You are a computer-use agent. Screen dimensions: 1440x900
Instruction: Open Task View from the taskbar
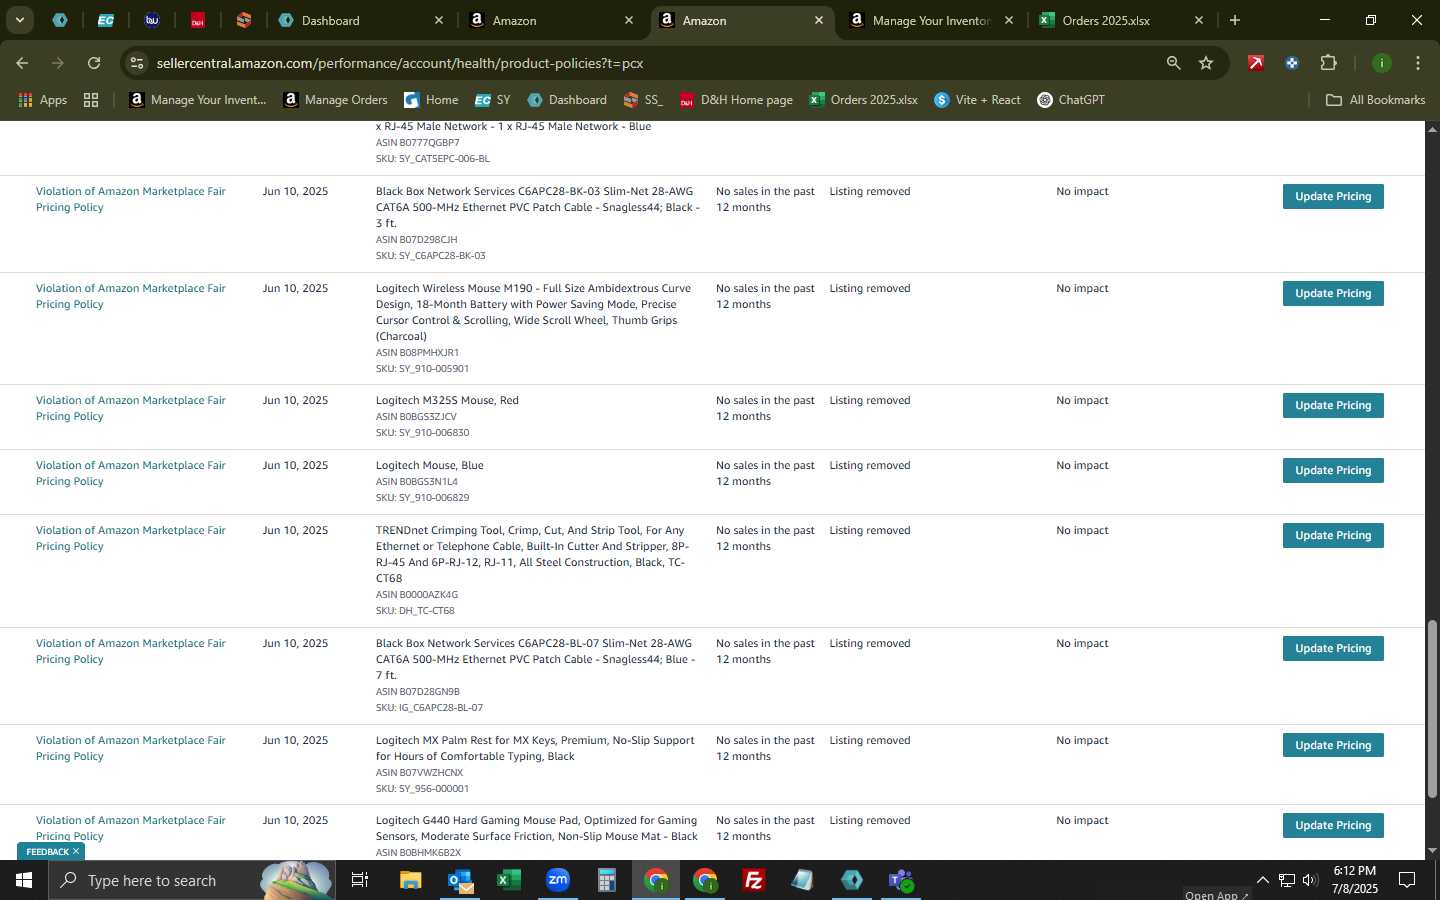pos(360,880)
